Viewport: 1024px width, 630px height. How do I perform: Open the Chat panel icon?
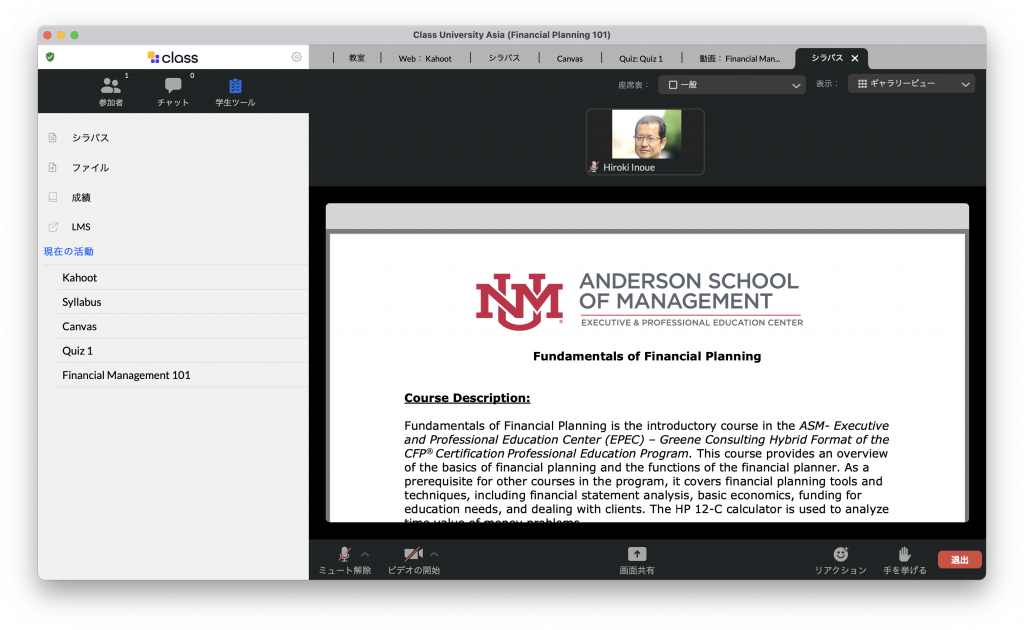coord(173,86)
